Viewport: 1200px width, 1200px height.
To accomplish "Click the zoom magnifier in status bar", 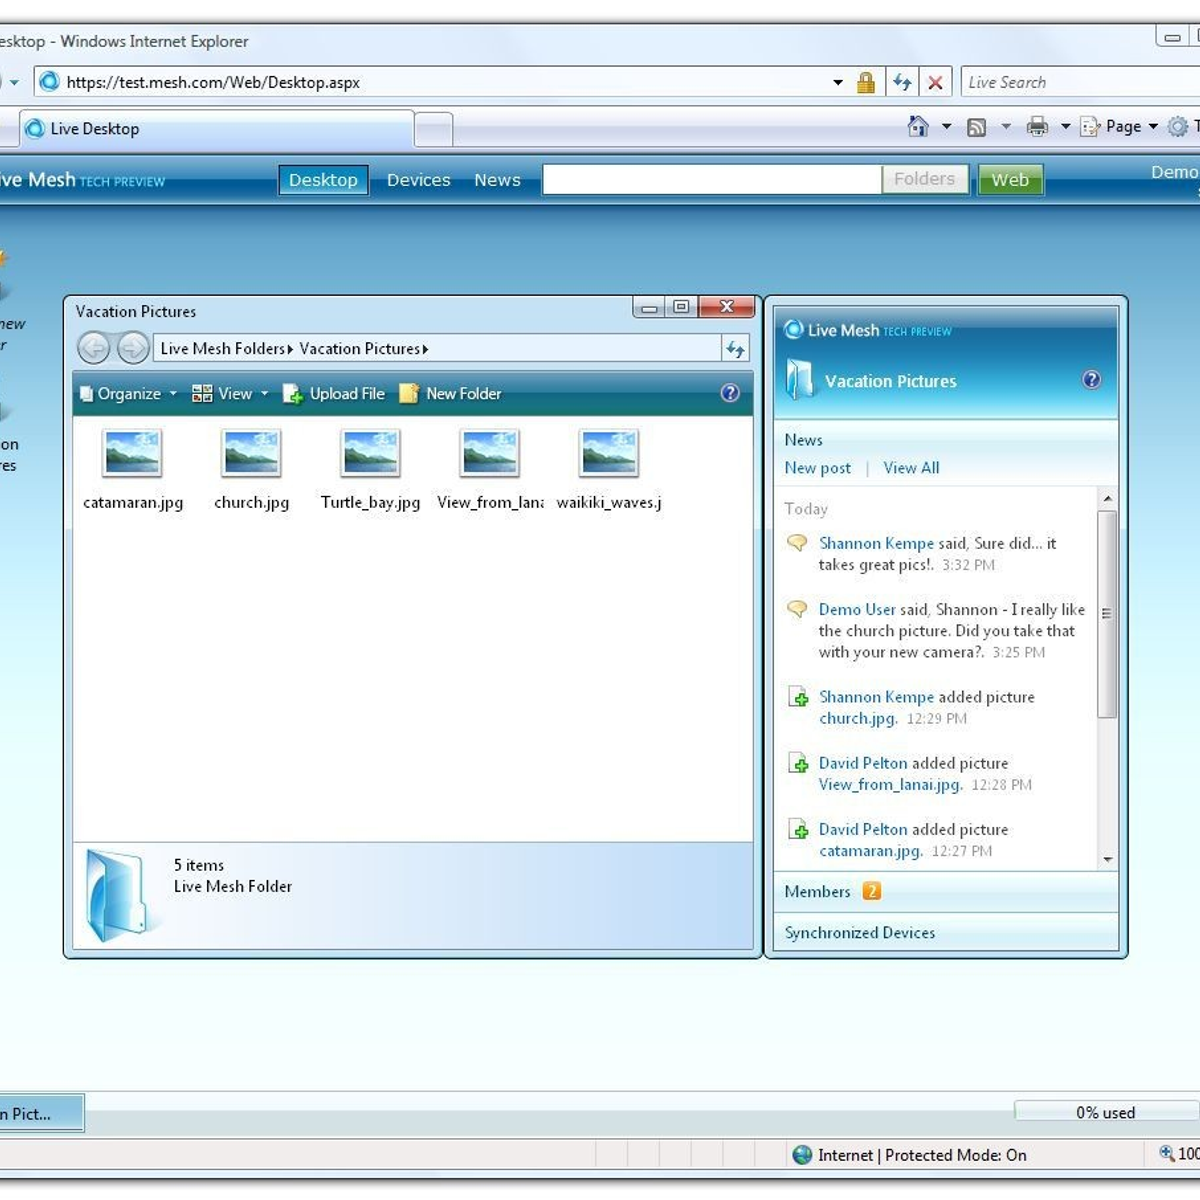I will (1166, 1153).
